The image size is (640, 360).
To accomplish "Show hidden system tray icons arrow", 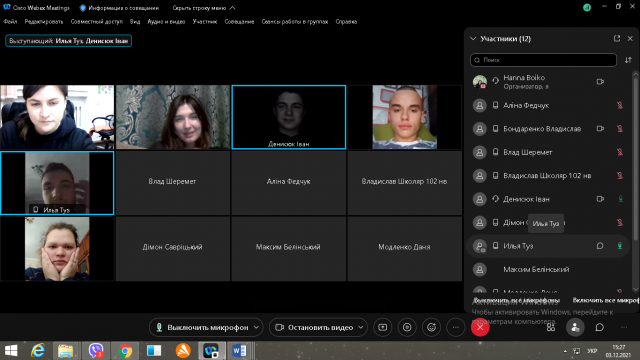I will [x=565, y=351].
